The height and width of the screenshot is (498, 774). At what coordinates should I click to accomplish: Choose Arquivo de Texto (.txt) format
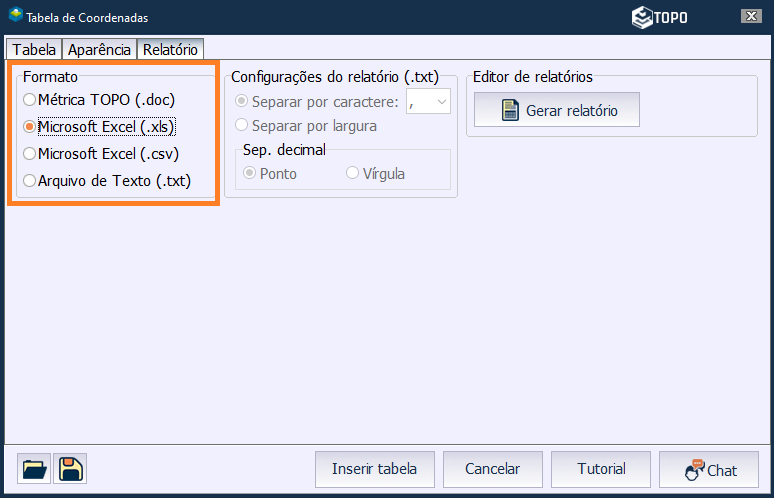click(30, 181)
